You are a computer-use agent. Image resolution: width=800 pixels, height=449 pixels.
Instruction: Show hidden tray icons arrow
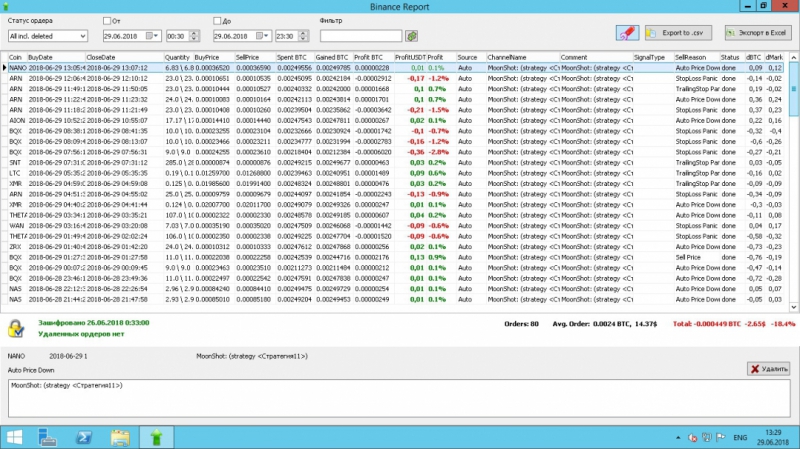678,437
